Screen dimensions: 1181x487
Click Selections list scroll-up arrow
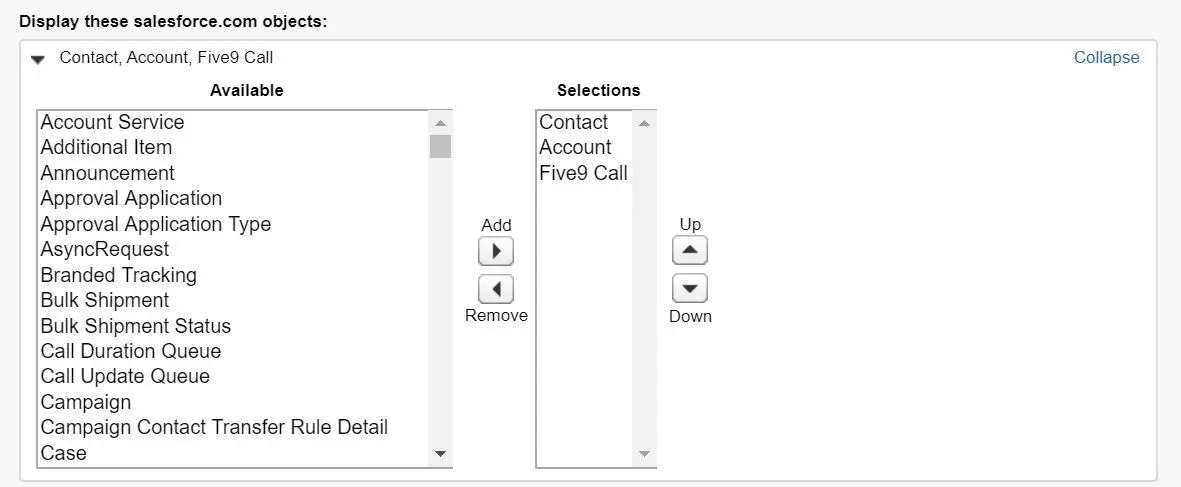pyautogui.click(x=644, y=122)
